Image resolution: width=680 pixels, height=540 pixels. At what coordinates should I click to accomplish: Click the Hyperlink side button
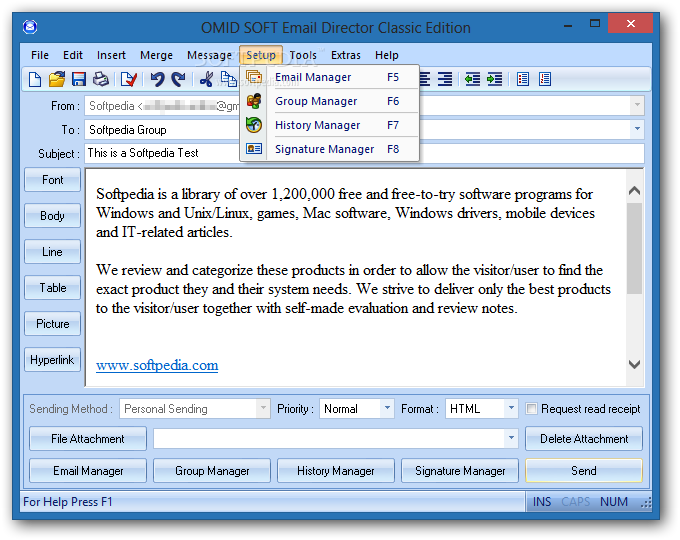click(52, 360)
